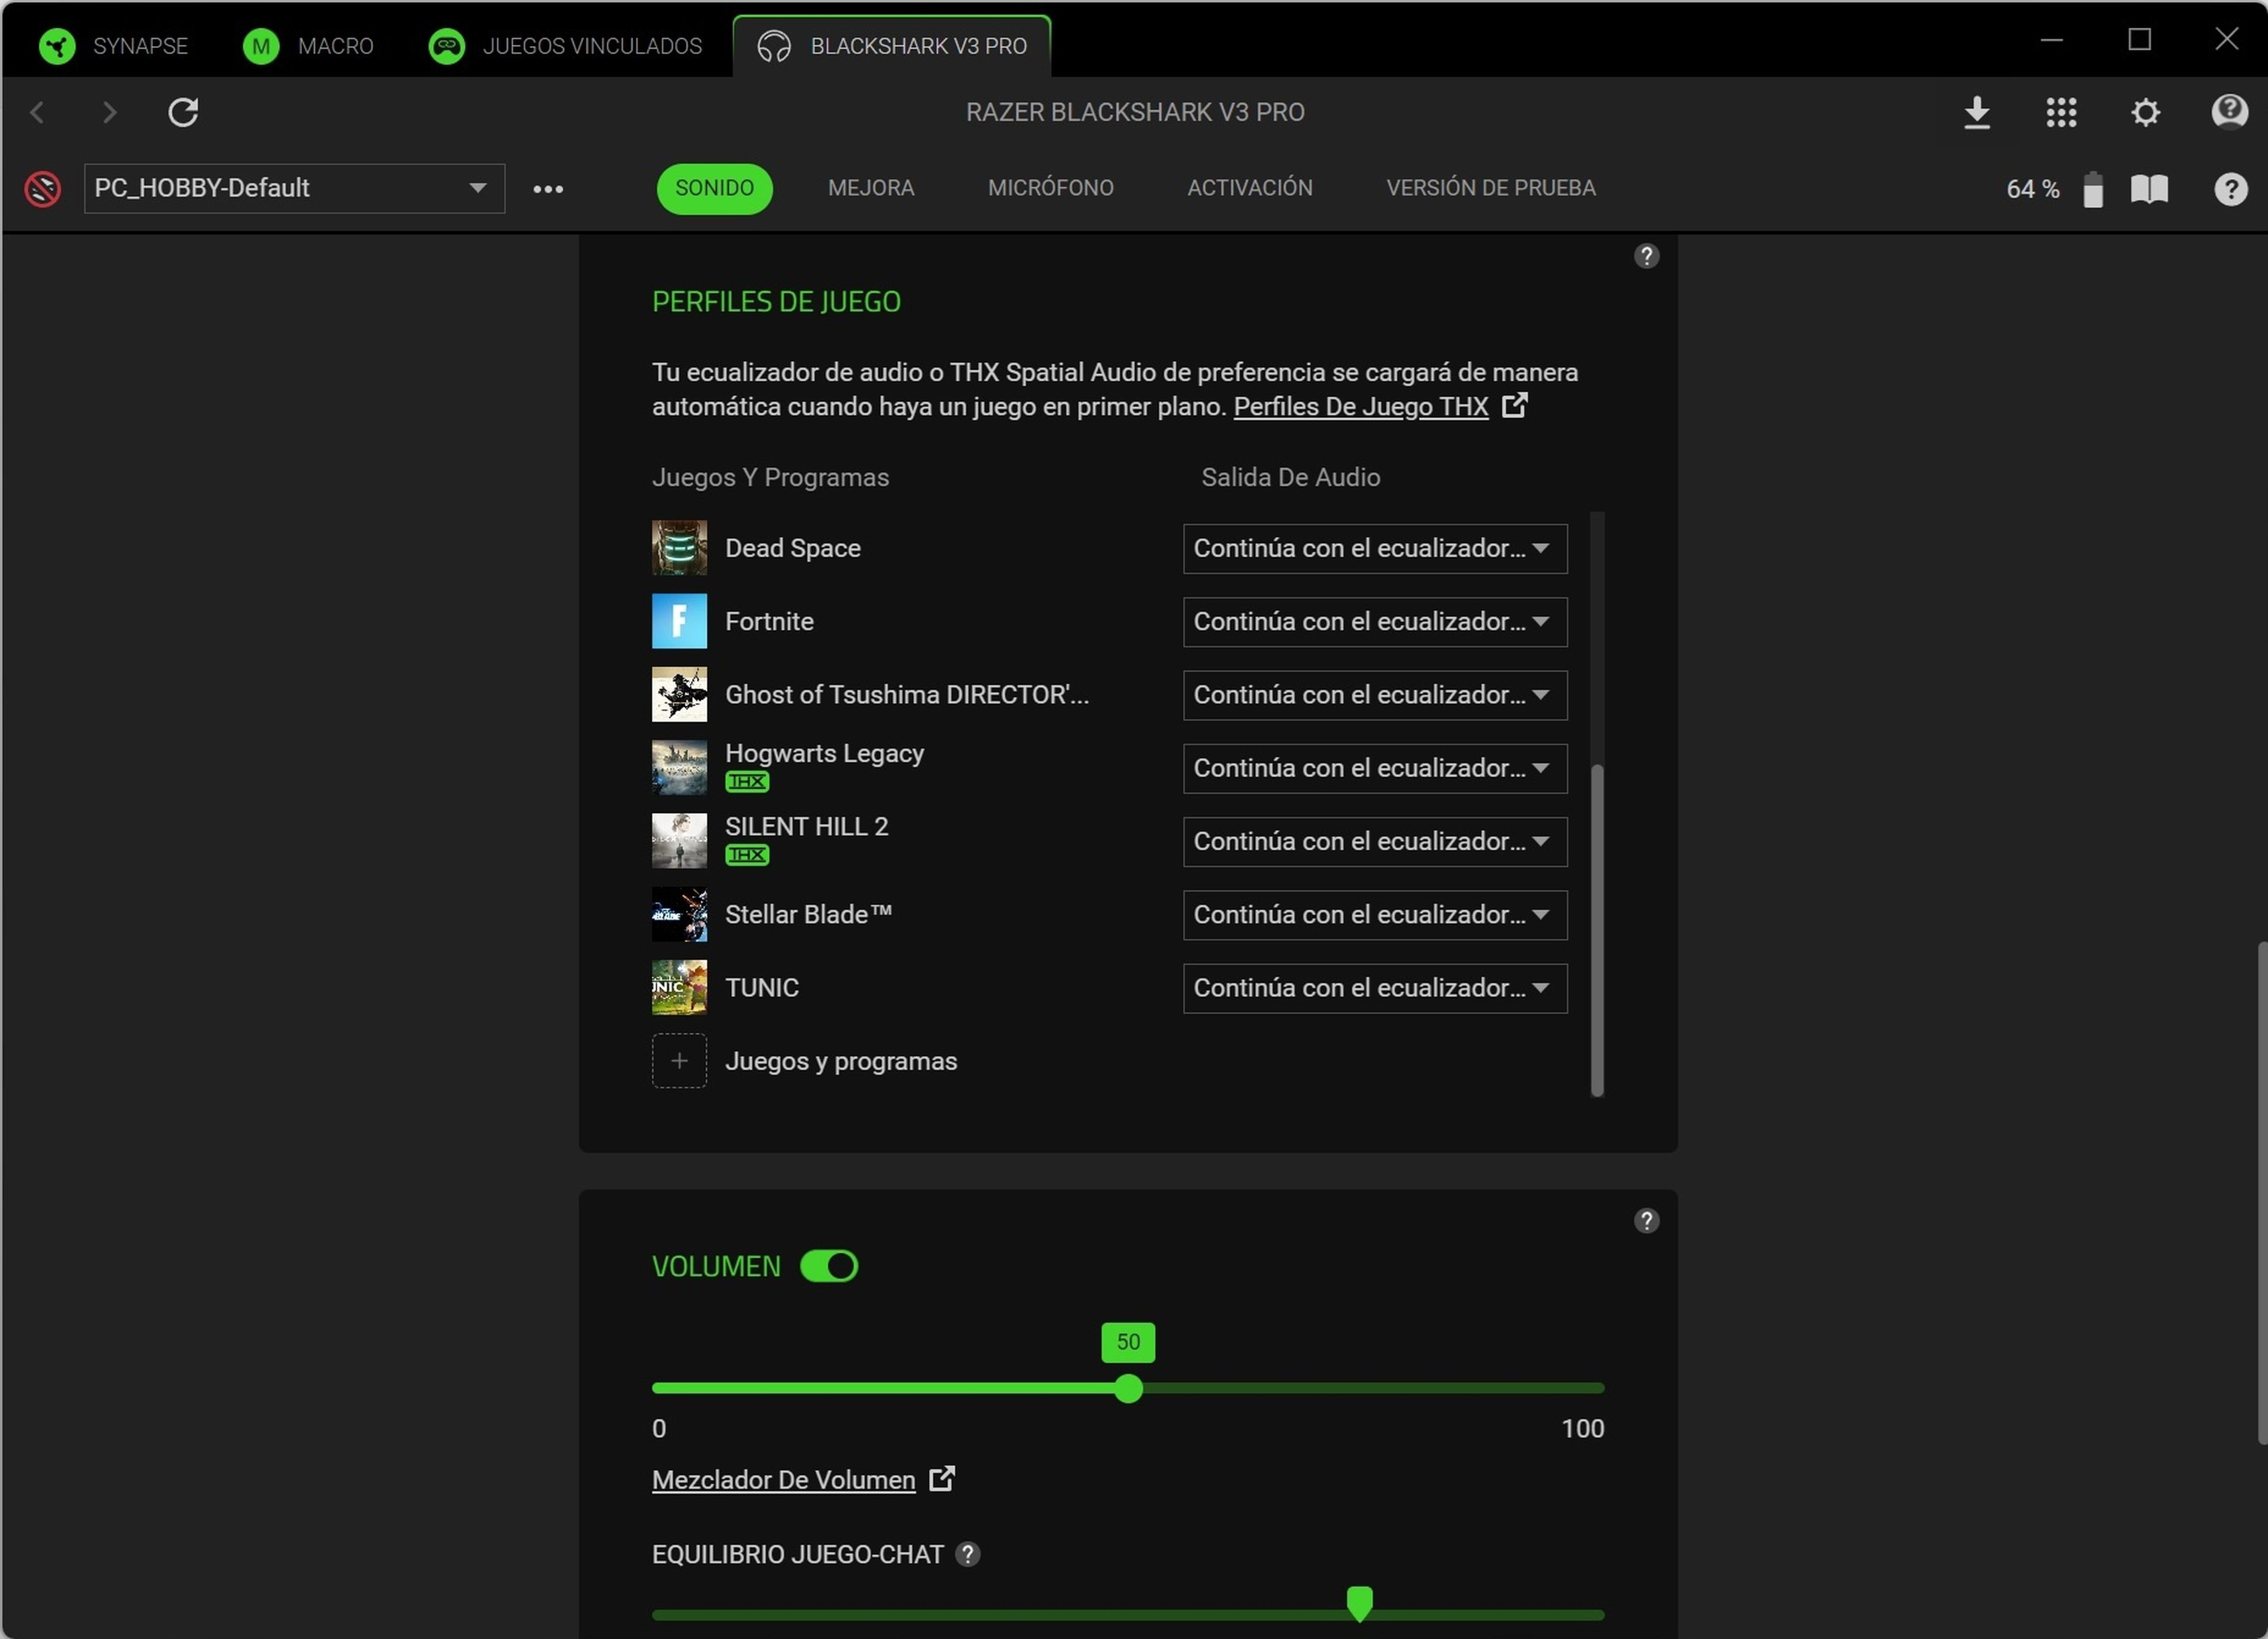The width and height of the screenshot is (2268, 1639).
Task: Open the equalizer dropdown for SILENT HILL 2
Action: [x=1374, y=841]
